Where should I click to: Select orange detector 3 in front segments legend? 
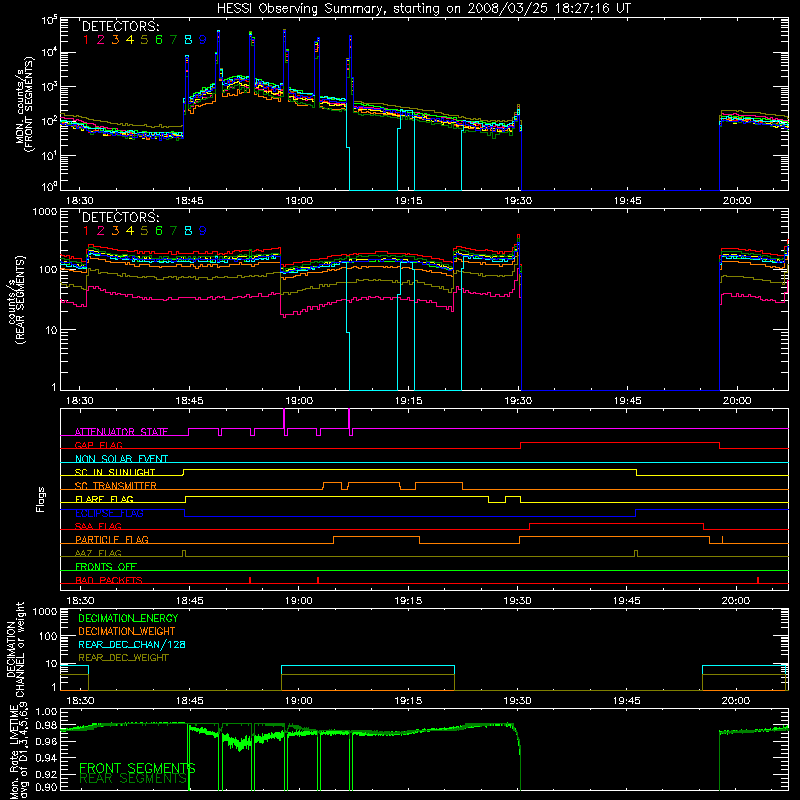pos(115,40)
